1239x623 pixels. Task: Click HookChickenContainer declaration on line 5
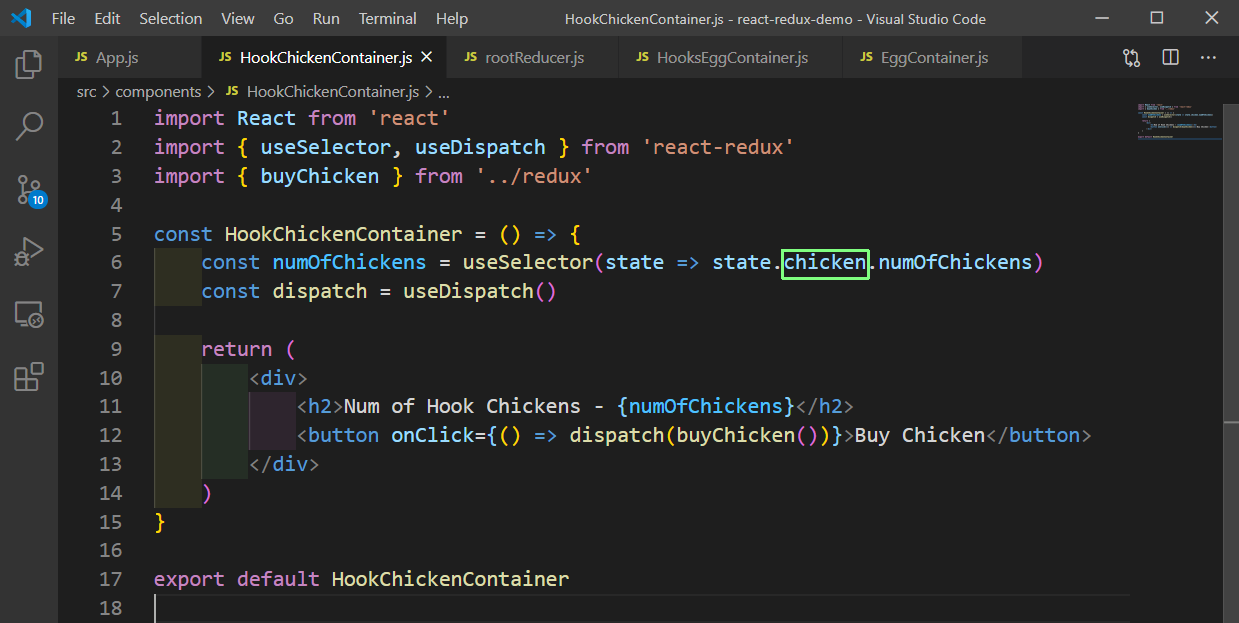click(343, 234)
